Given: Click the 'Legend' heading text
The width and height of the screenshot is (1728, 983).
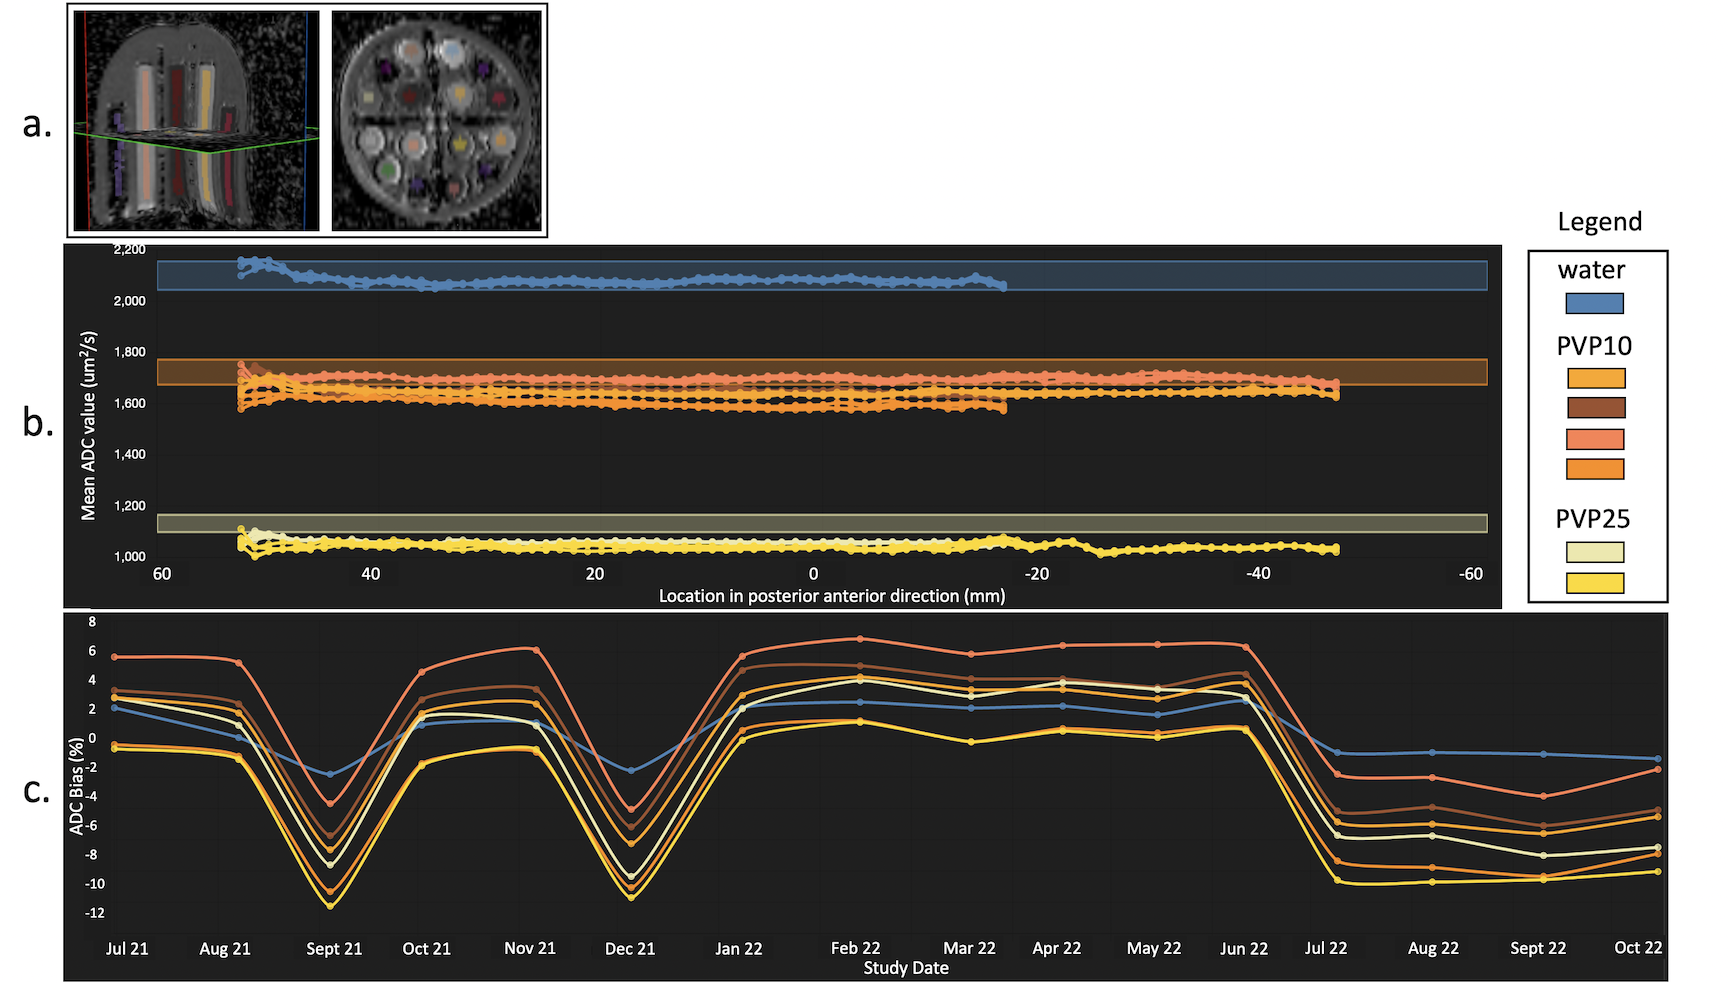Looking at the screenshot, I should click(1599, 222).
